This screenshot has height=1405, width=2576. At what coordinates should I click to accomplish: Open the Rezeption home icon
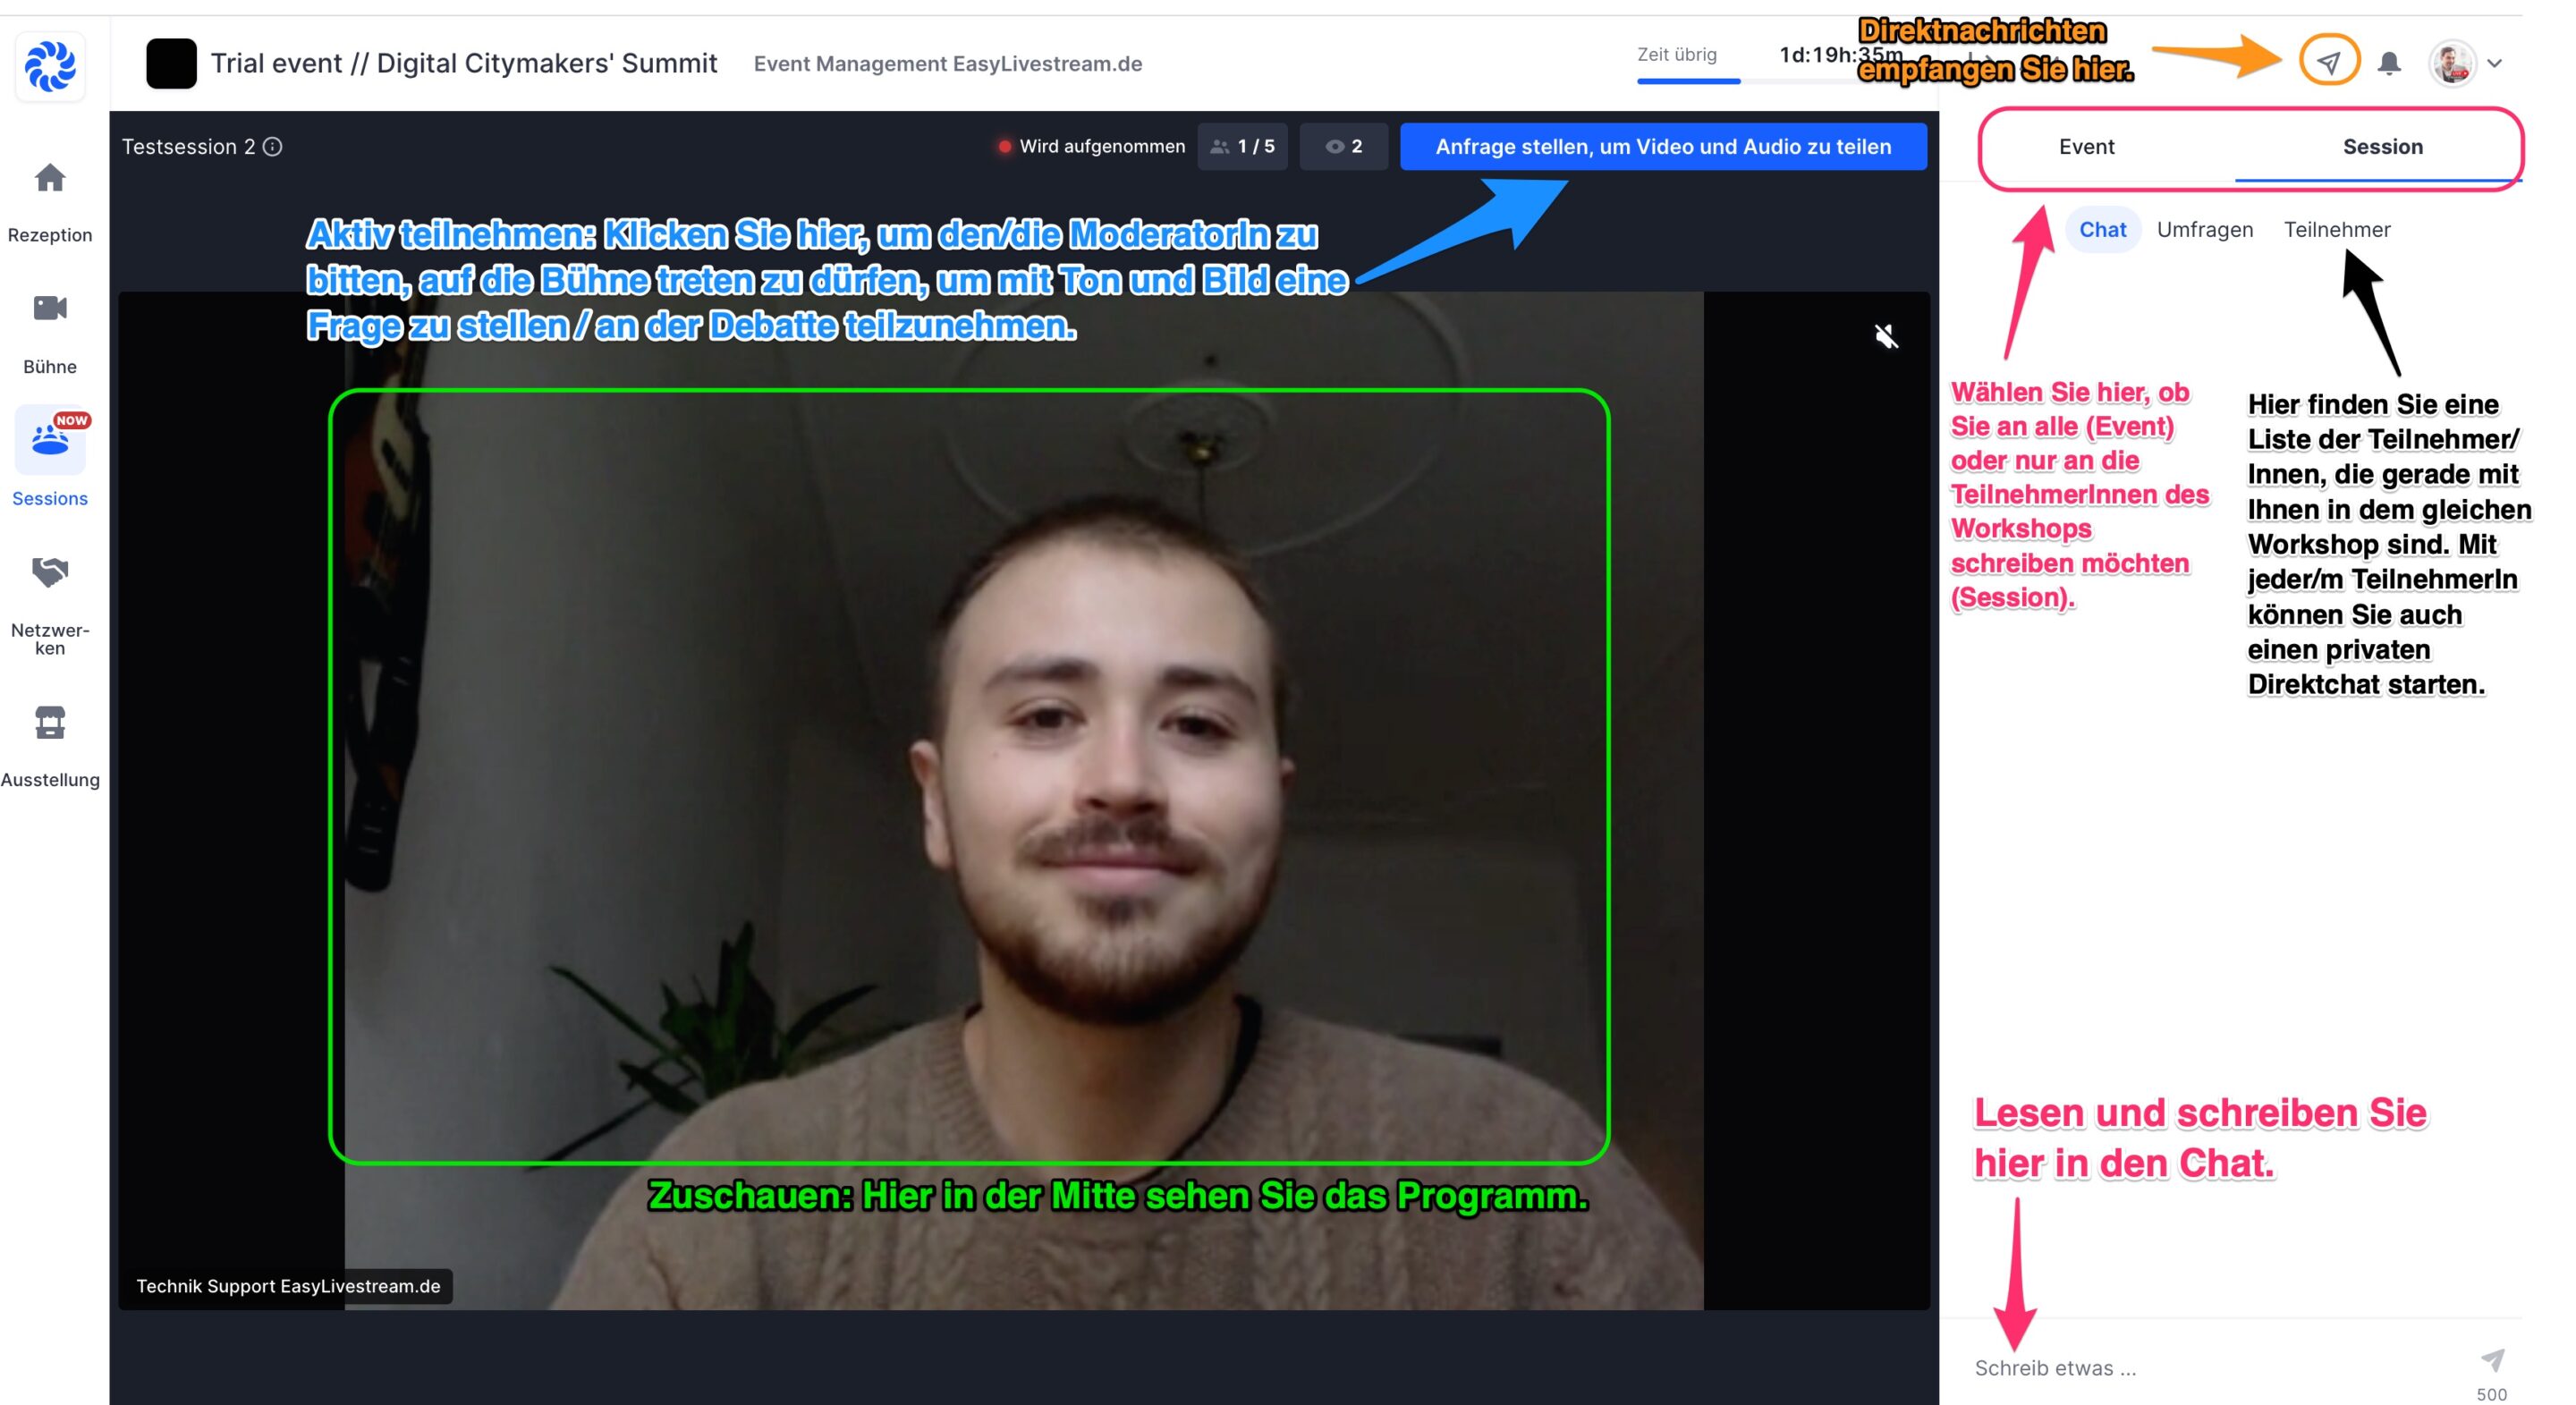tap(50, 180)
